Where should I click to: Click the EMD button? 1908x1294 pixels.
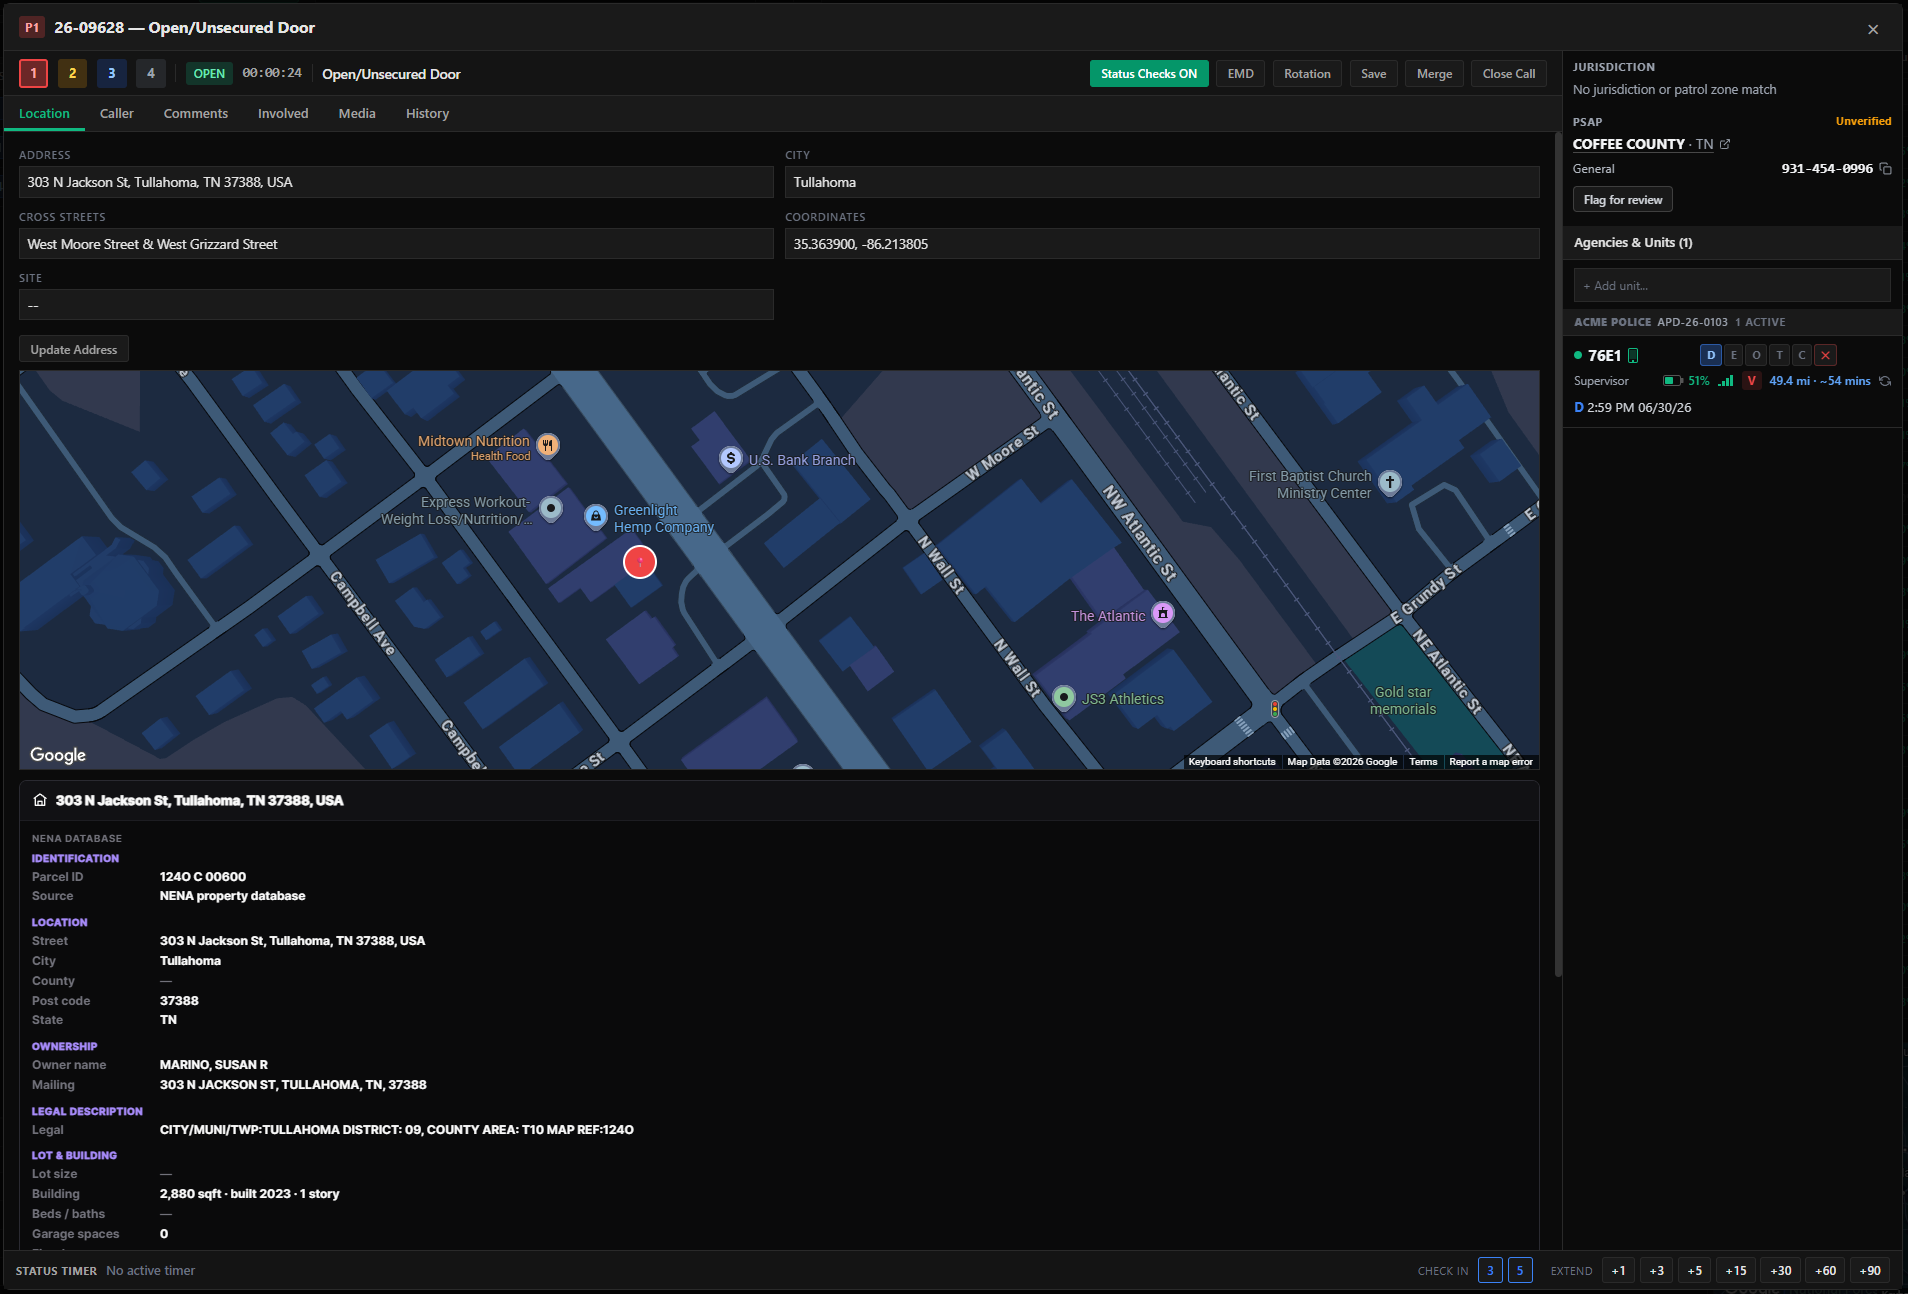1240,74
